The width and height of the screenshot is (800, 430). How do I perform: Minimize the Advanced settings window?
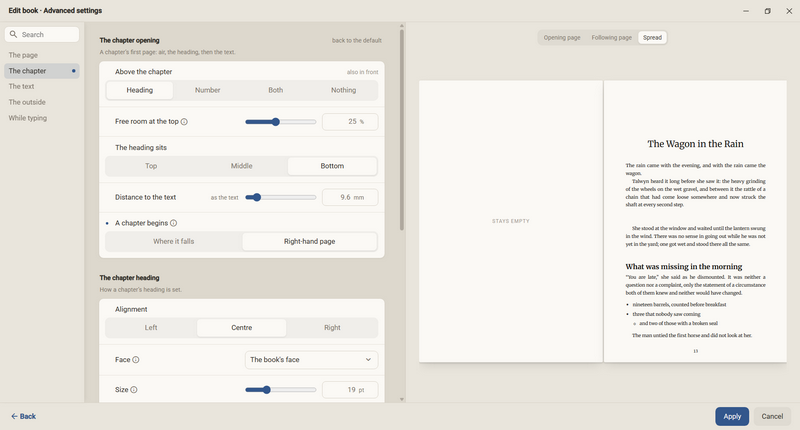tap(746, 11)
